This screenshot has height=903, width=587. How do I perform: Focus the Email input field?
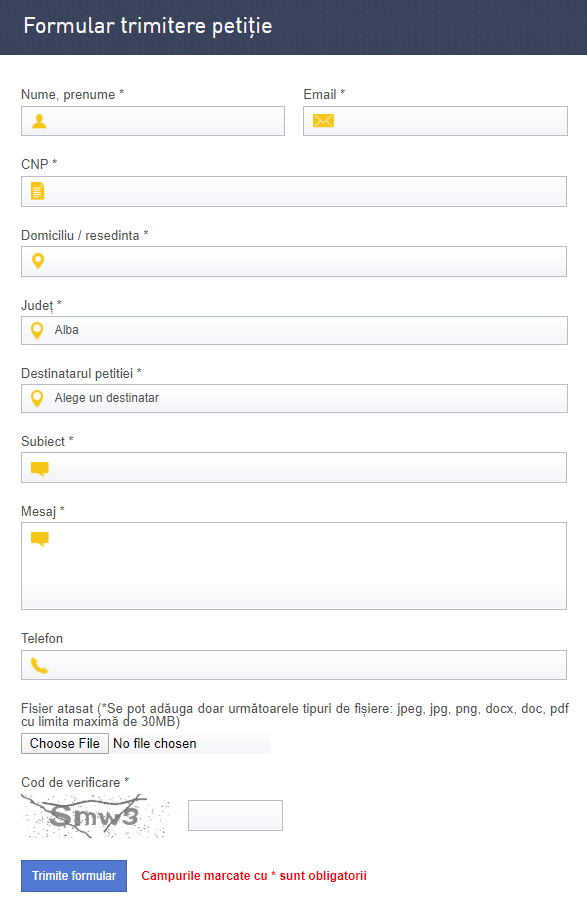tap(435, 121)
